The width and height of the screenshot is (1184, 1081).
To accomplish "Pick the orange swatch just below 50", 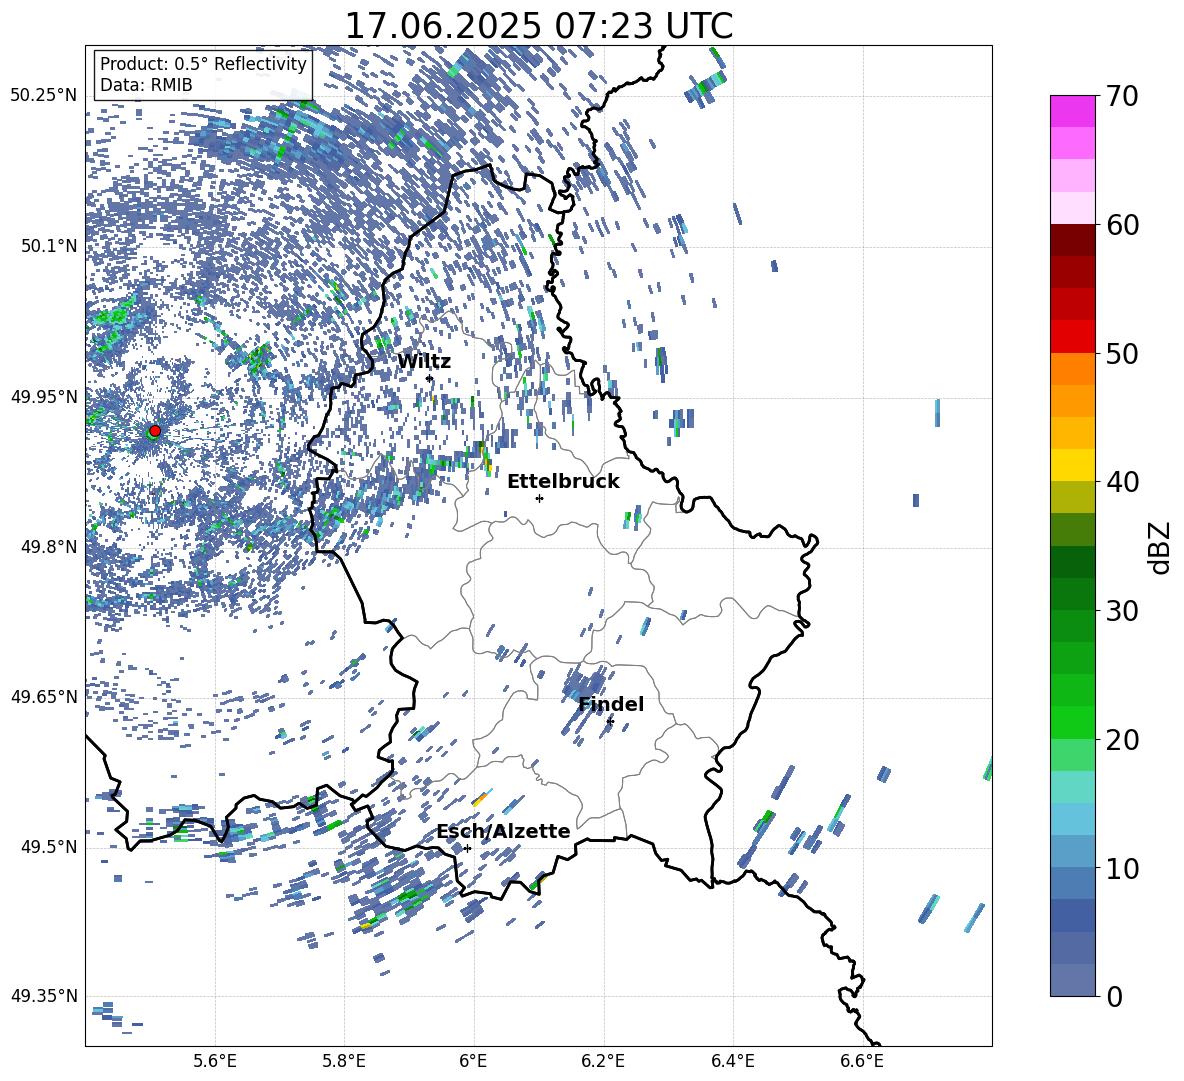I will click(x=1073, y=369).
